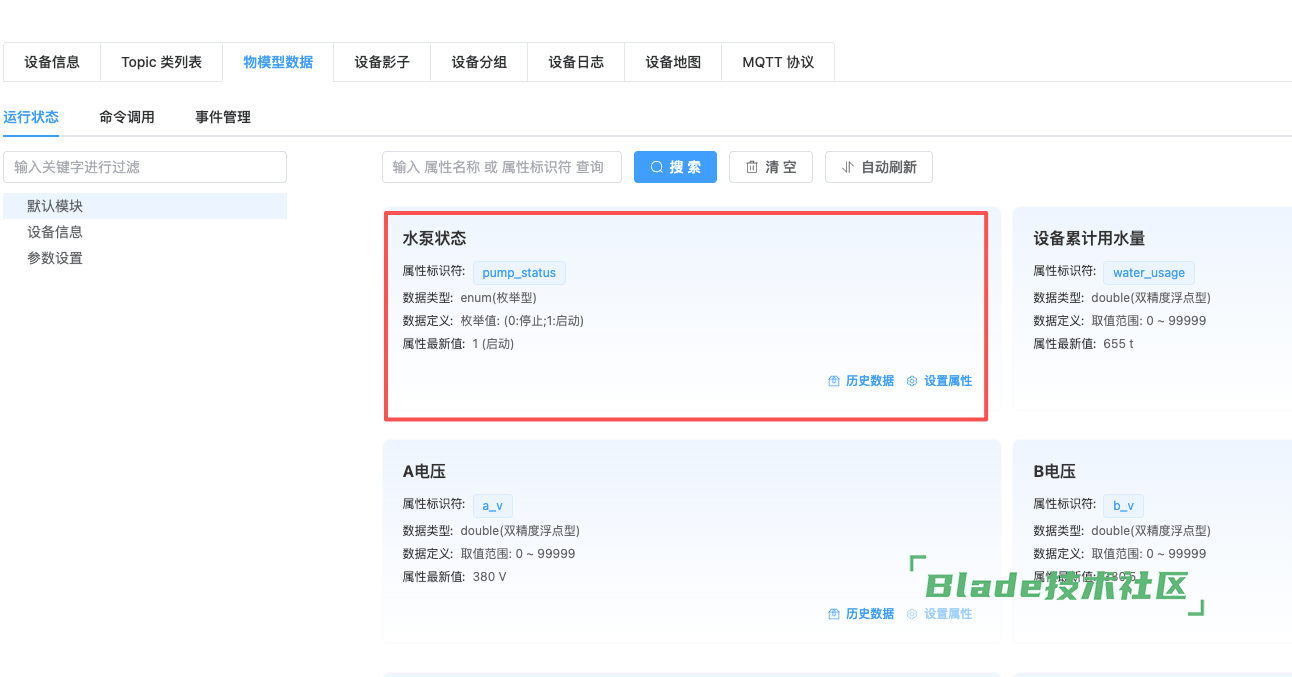Select the 命令调用 sub-tab
The height and width of the screenshot is (677, 1292).
coord(127,117)
